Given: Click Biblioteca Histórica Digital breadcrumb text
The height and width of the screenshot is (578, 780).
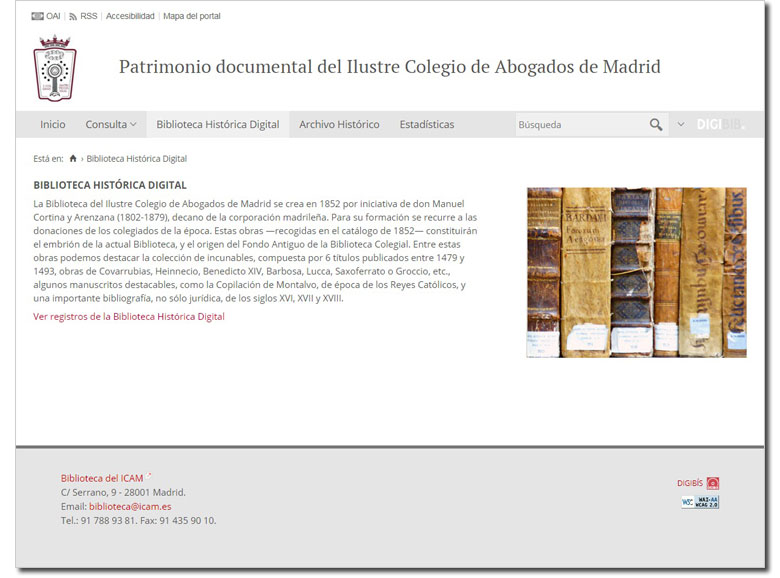Looking at the screenshot, I should coord(137,159).
